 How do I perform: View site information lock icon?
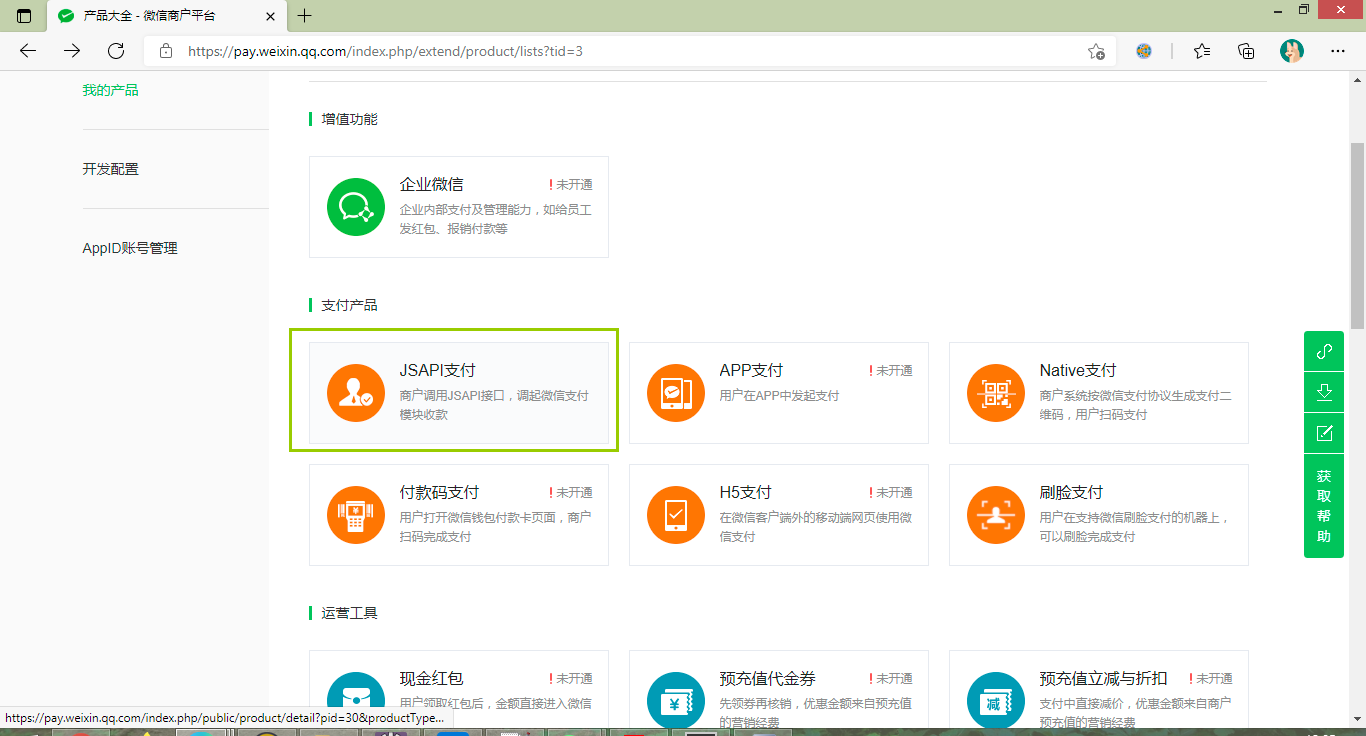166,51
